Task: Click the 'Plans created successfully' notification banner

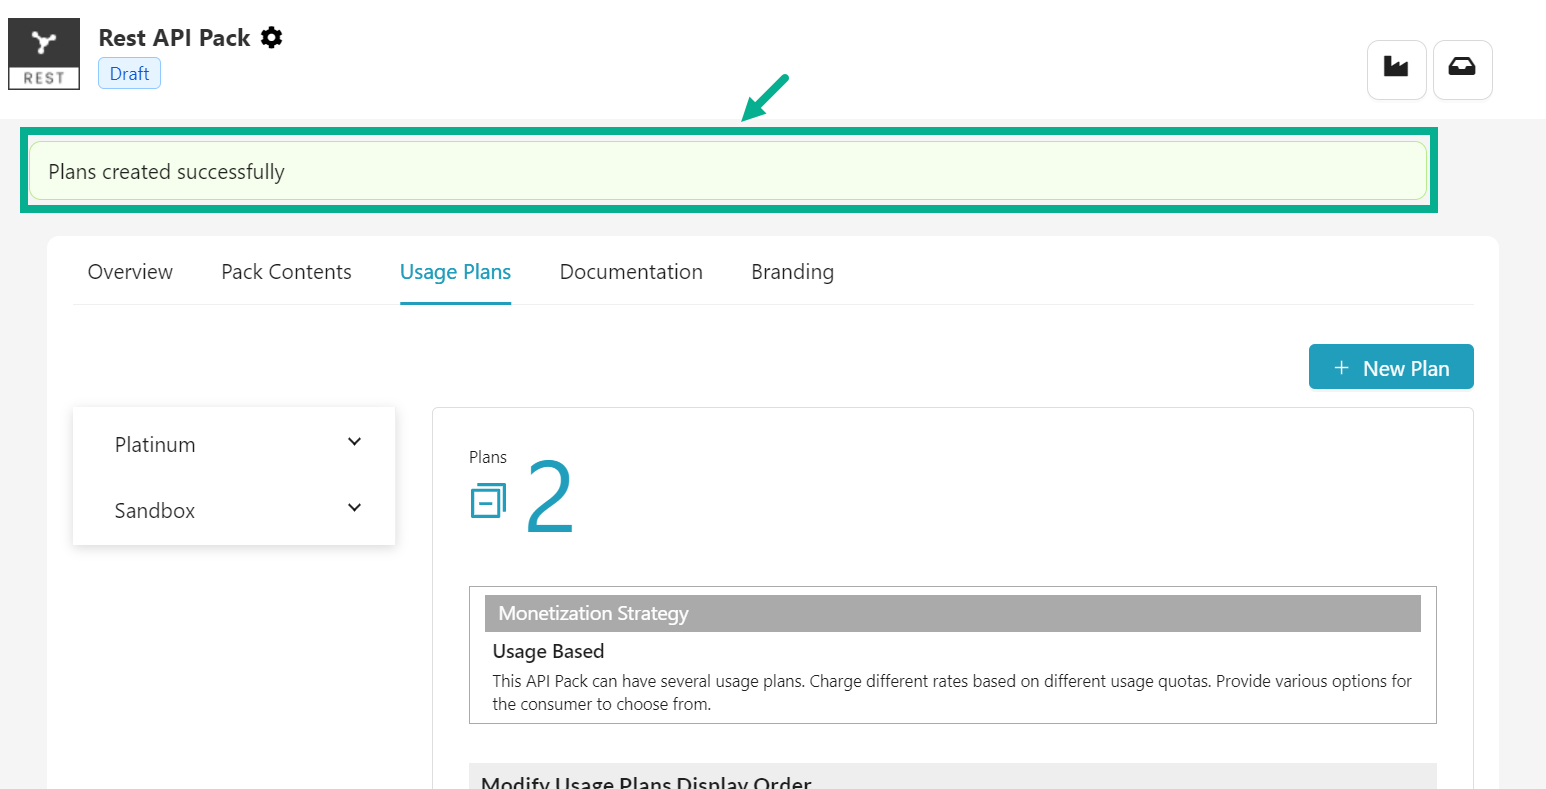Action: 727,171
